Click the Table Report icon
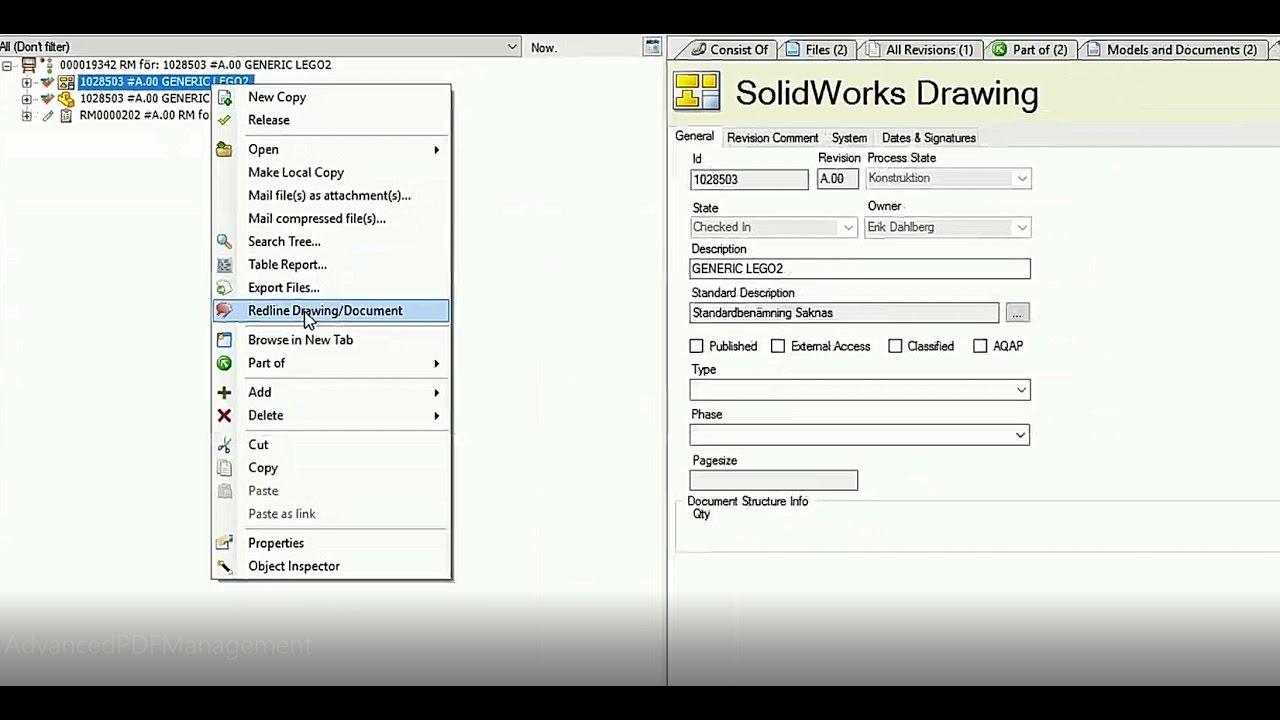The image size is (1280, 720). pyautogui.click(x=225, y=264)
